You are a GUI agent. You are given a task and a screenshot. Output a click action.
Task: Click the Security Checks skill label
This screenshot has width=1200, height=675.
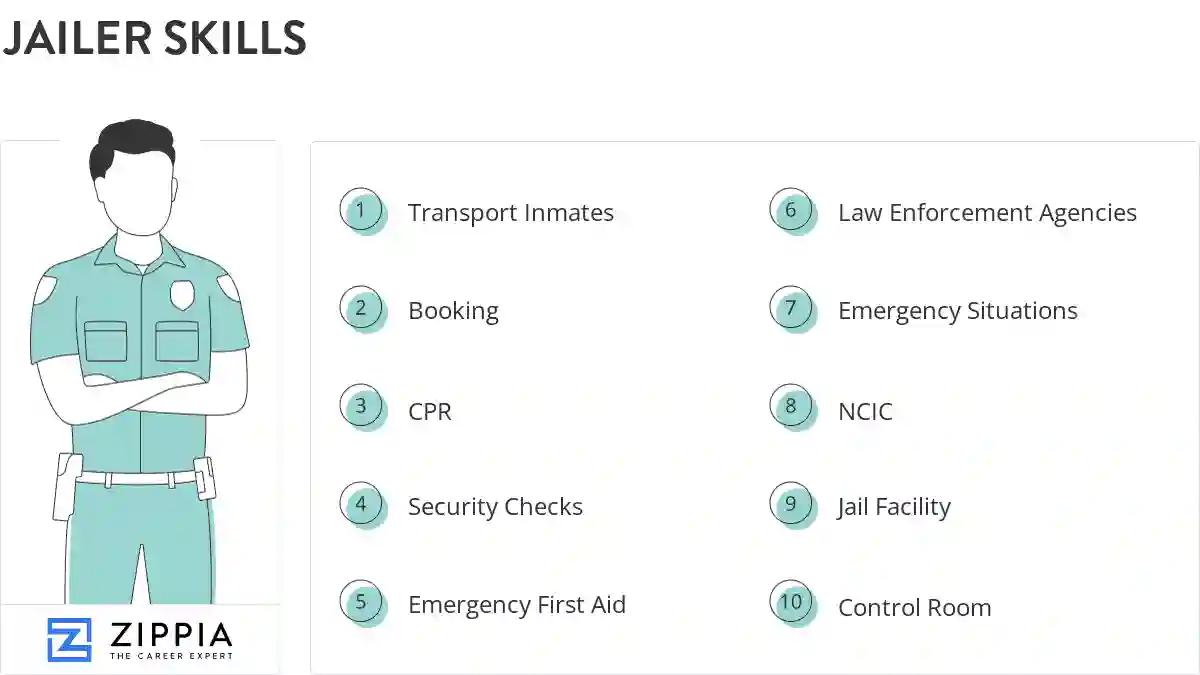pos(495,507)
